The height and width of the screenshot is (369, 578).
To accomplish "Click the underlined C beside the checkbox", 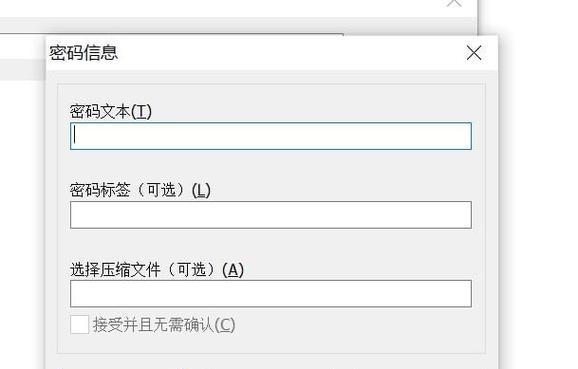I will pyautogui.click(x=225, y=325).
